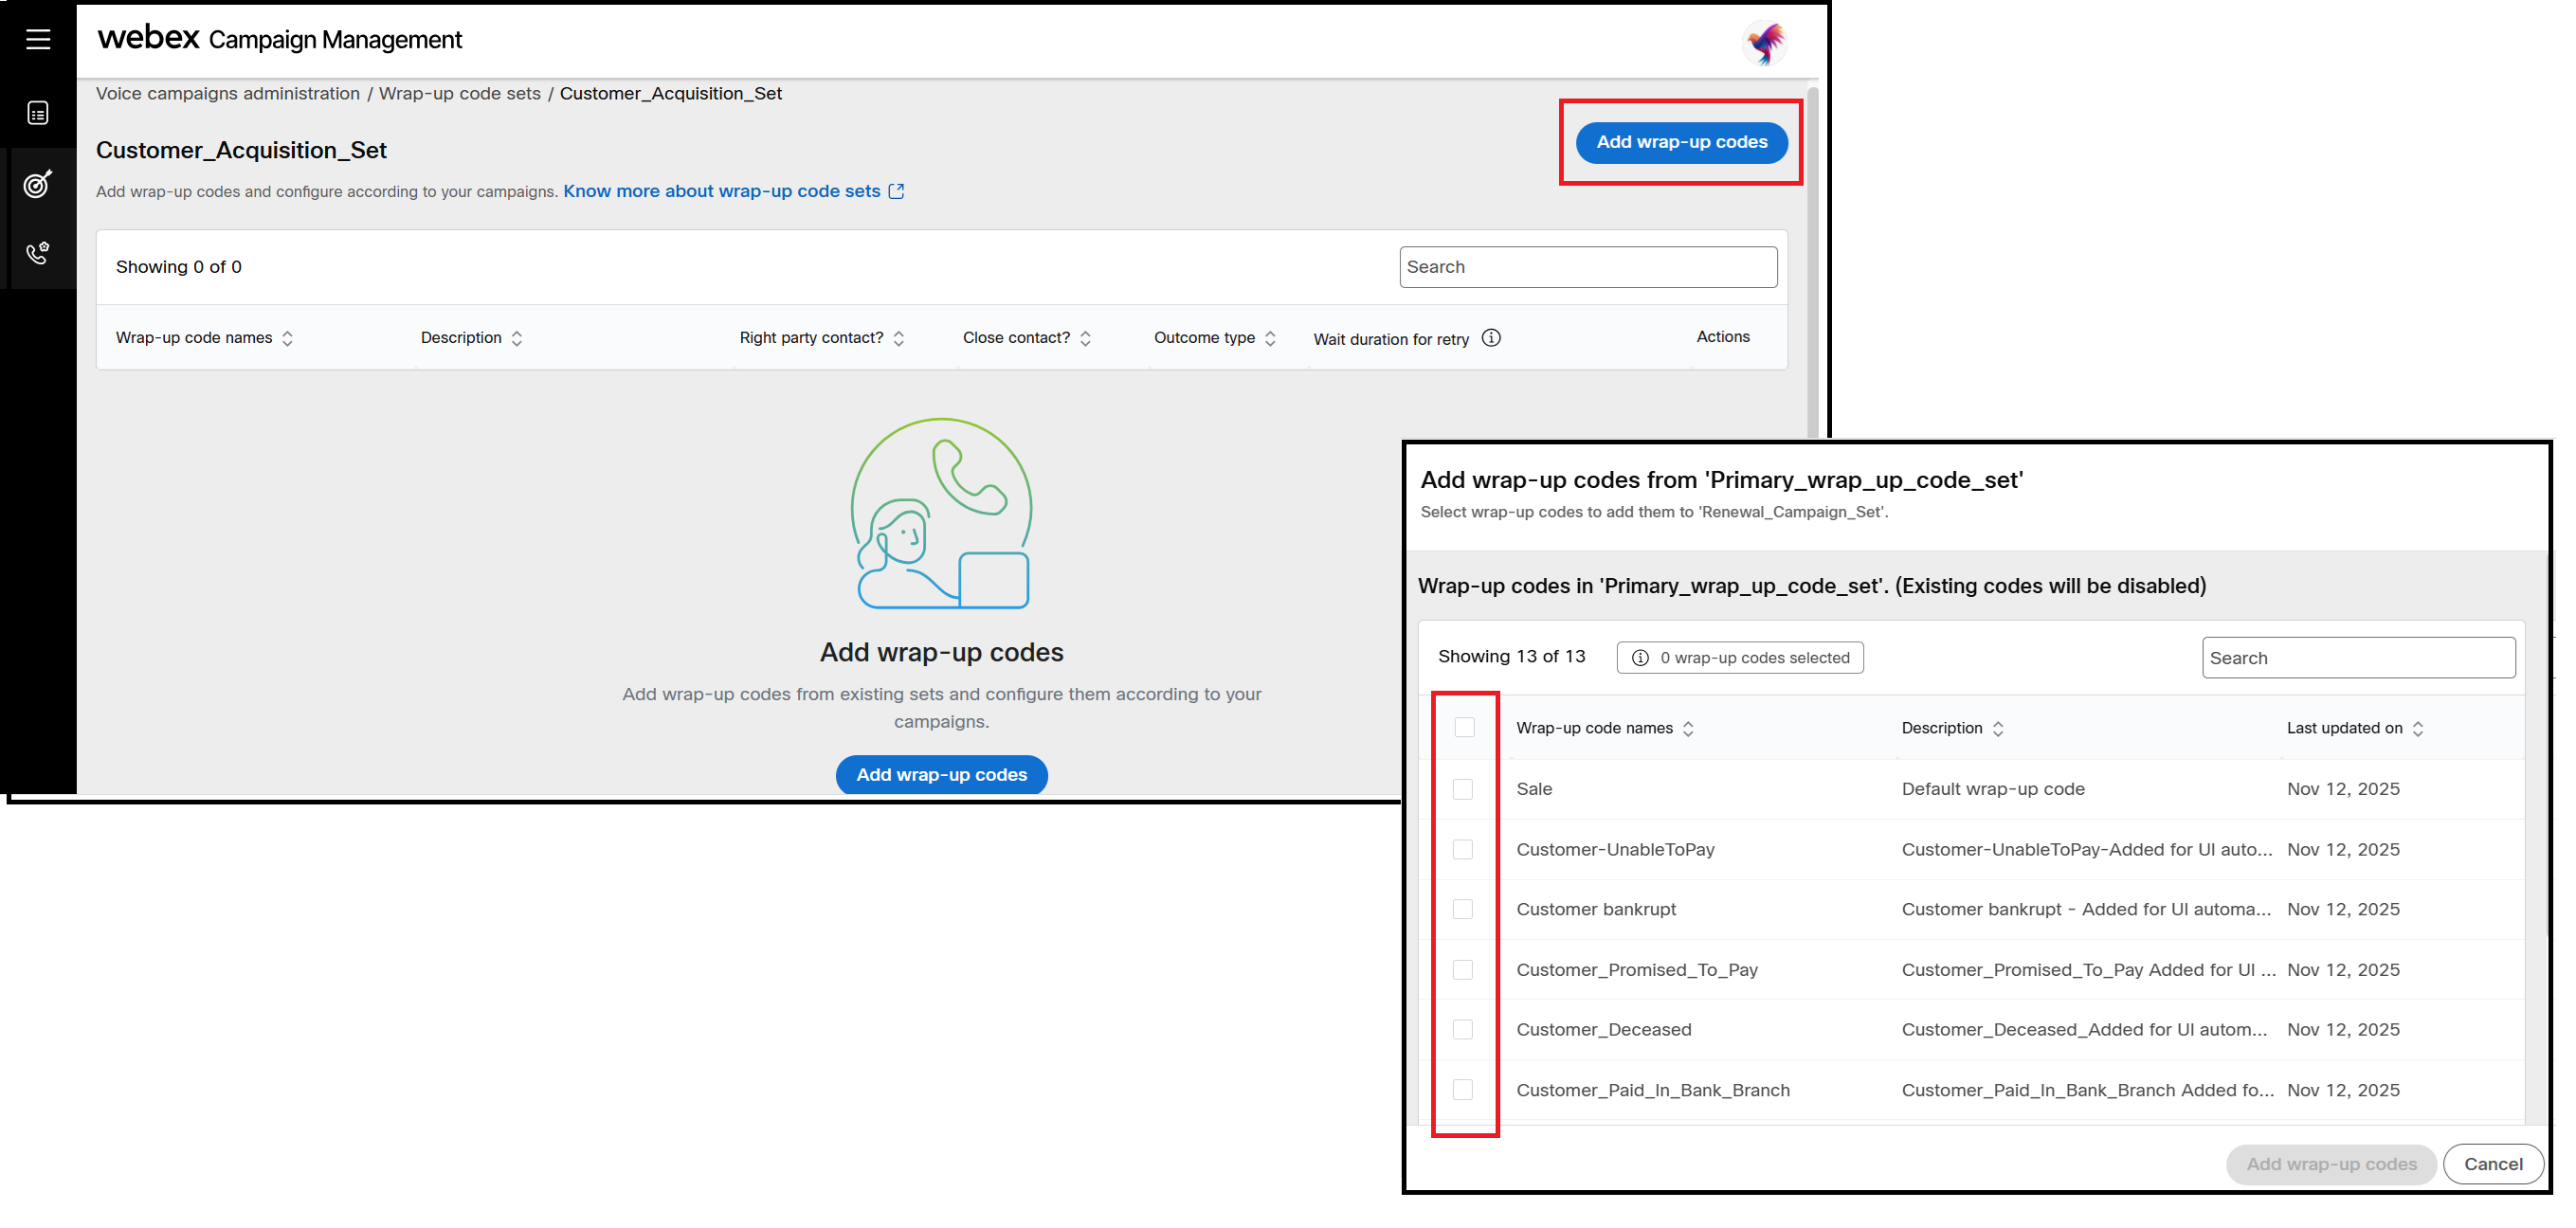The image size is (2576, 1228).
Task: Open the contact lists sidebar icon
Action: click(x=38, y=113)
